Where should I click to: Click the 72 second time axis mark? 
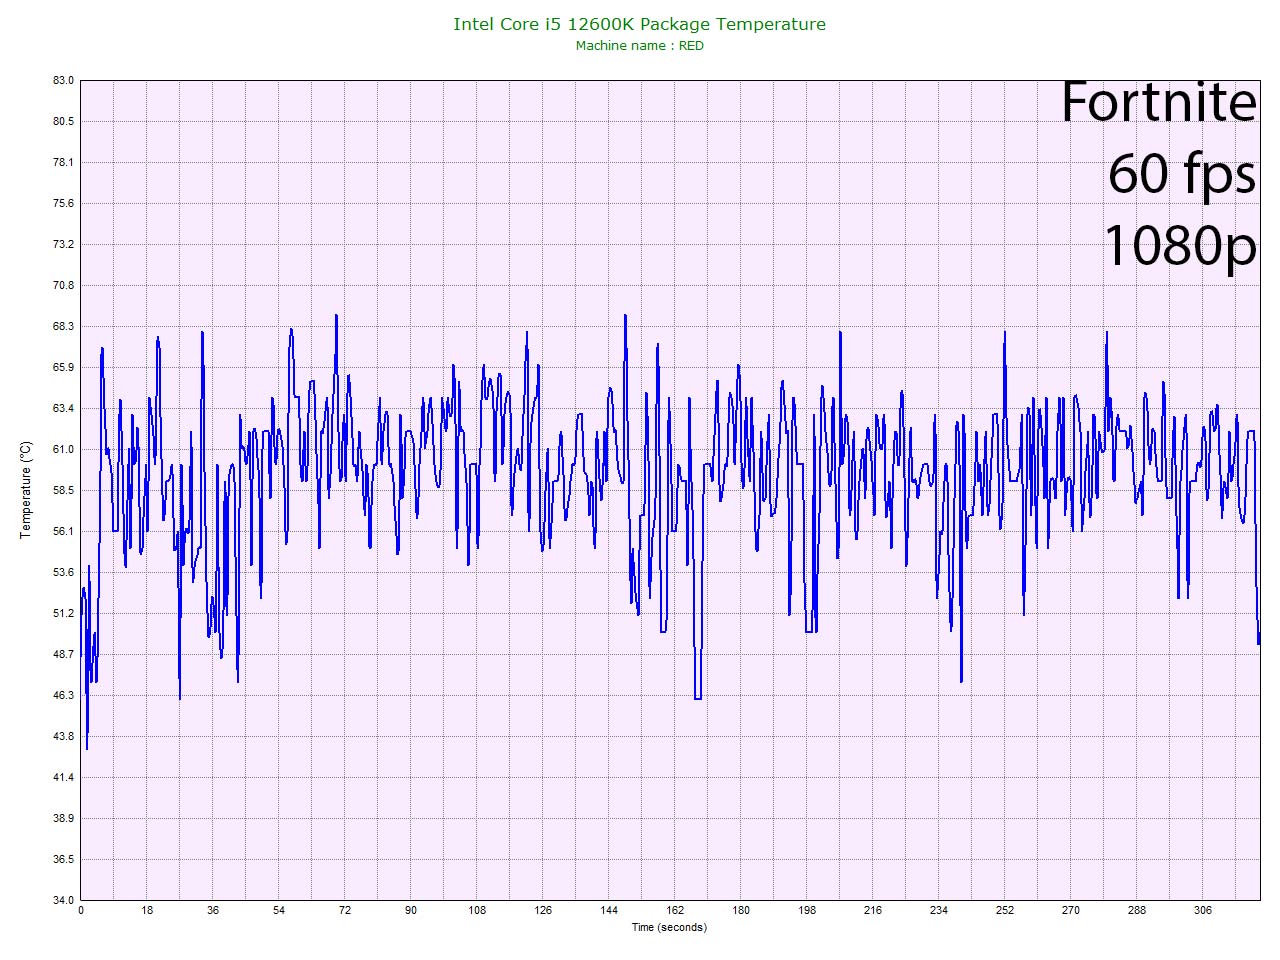pyautogui.click(x=345, y=911)
